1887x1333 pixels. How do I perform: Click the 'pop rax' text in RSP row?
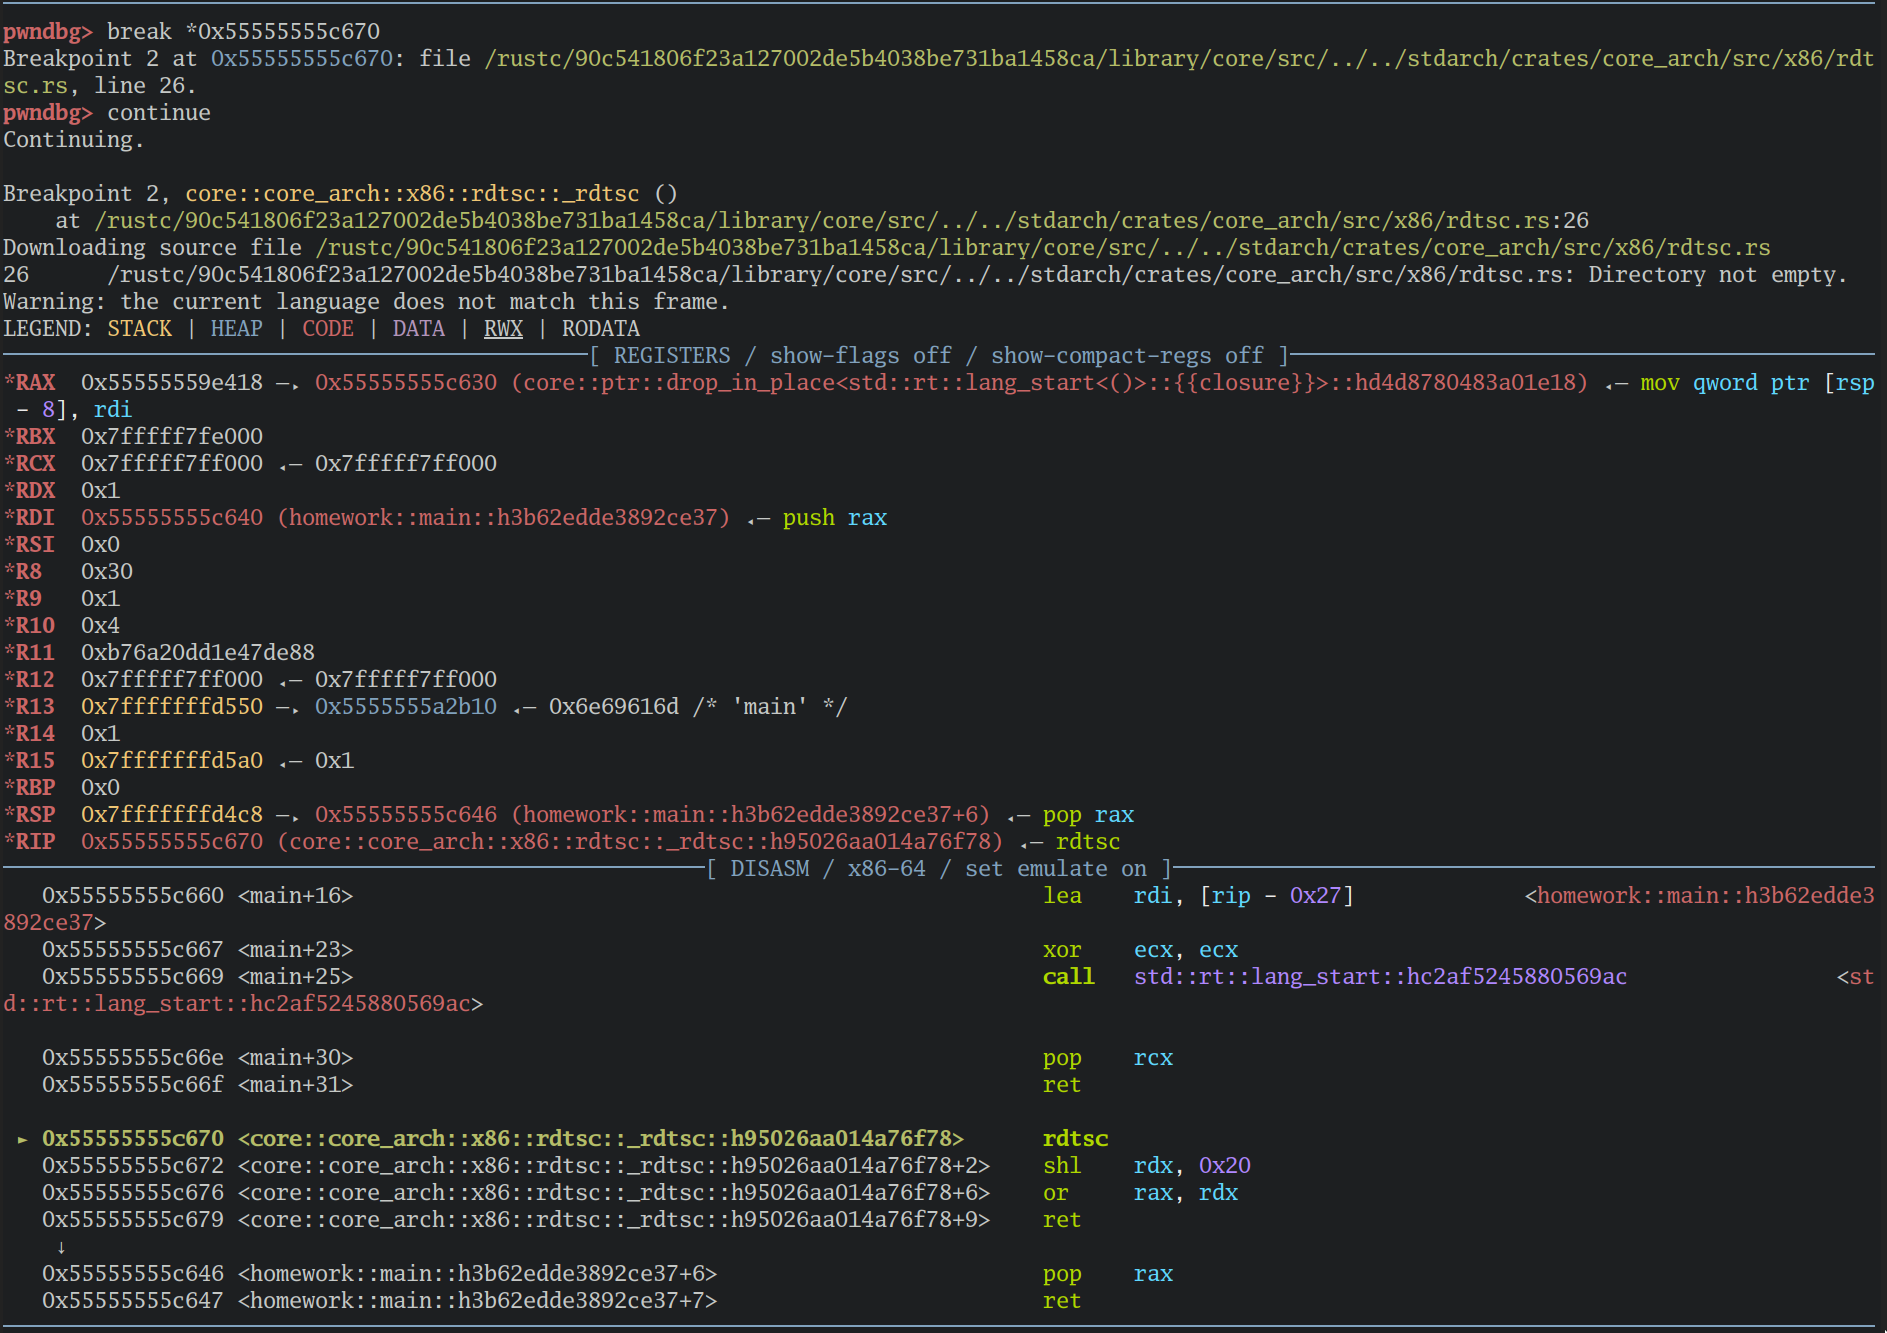[x=1088, y=814]
